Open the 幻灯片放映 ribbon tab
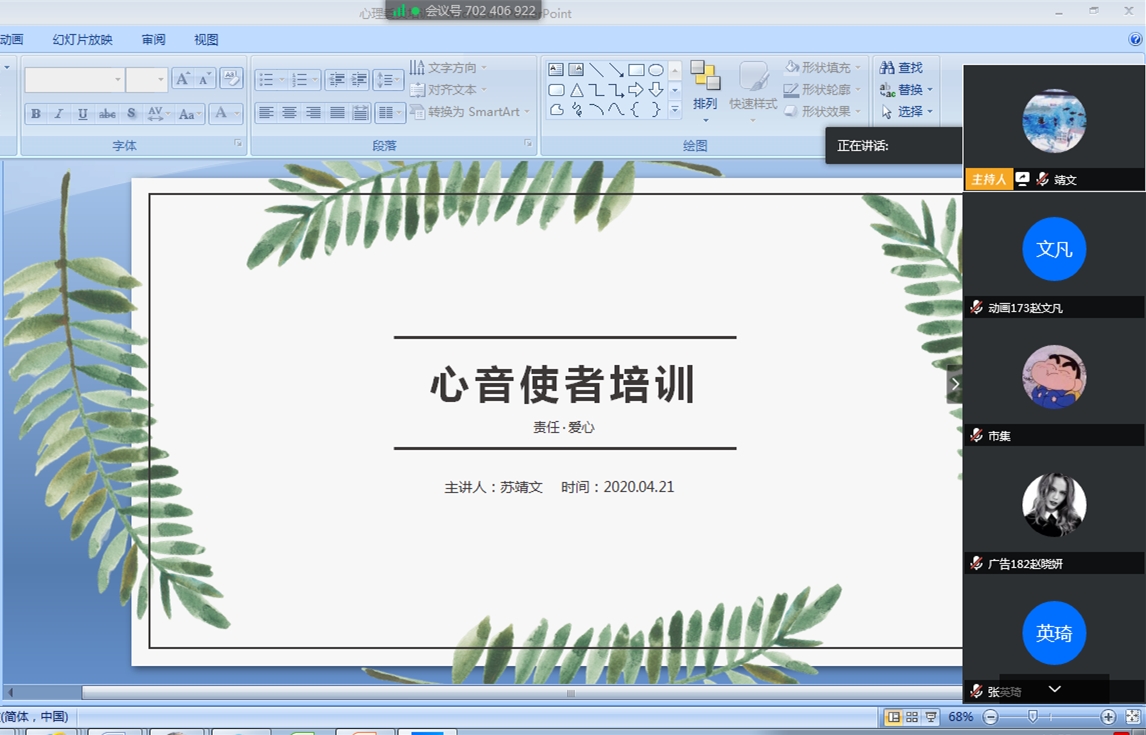 point(82,40)
